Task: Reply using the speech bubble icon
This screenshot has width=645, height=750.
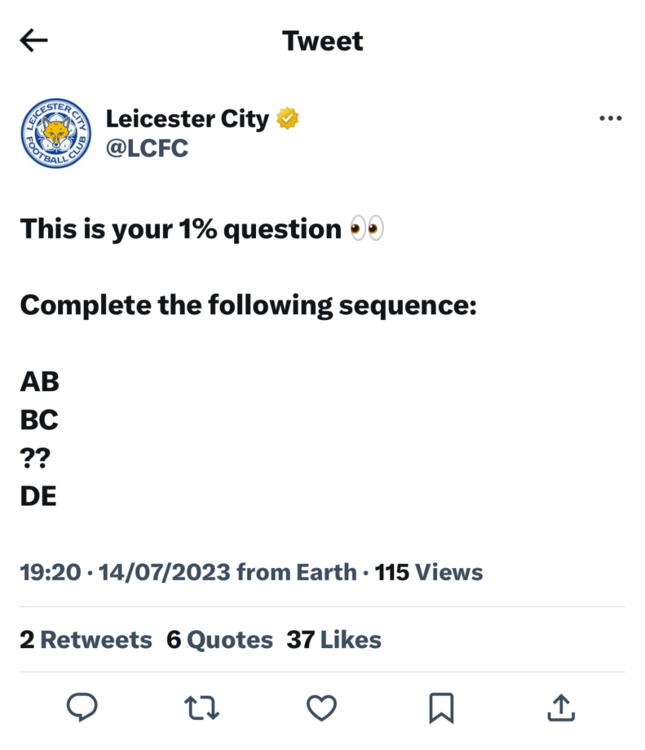Action: [82, 707]
